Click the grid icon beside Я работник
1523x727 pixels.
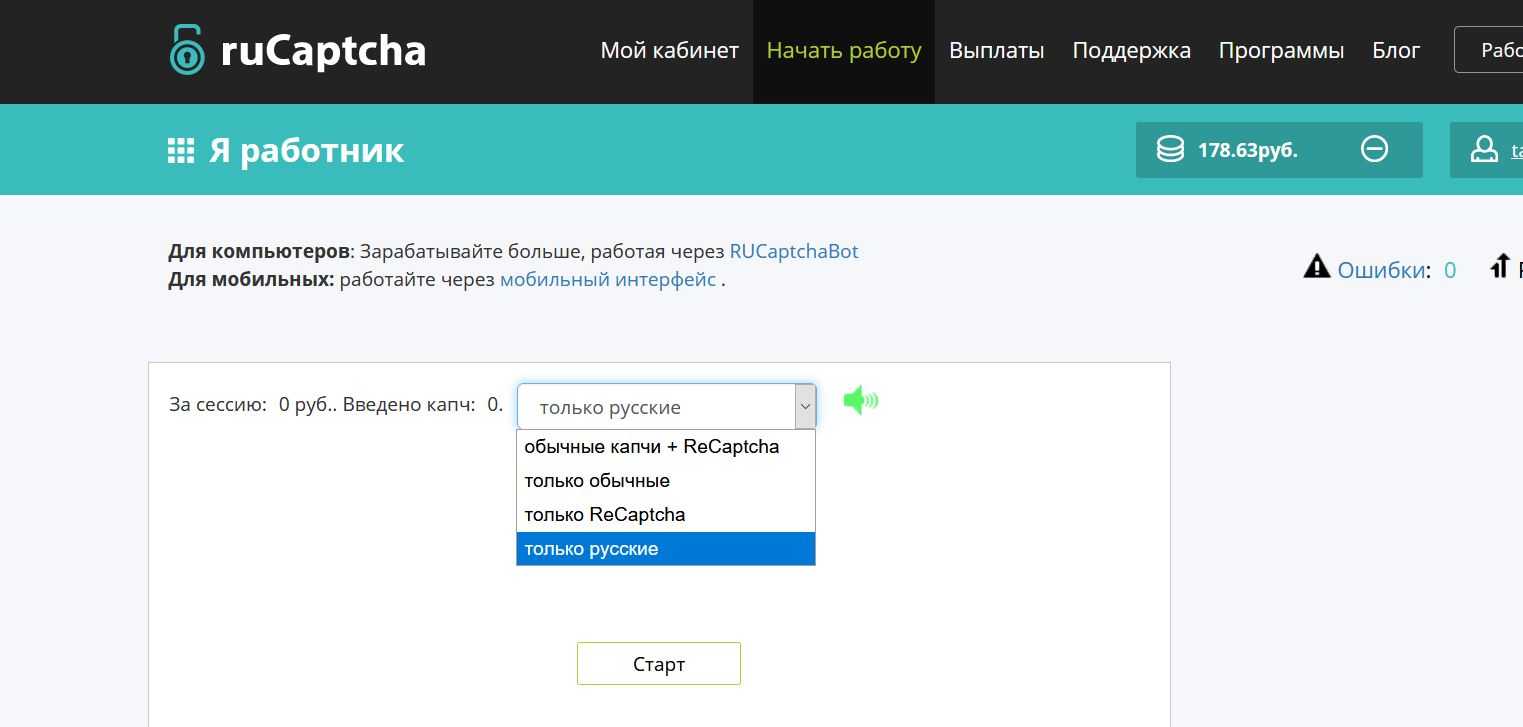point(181,151)
